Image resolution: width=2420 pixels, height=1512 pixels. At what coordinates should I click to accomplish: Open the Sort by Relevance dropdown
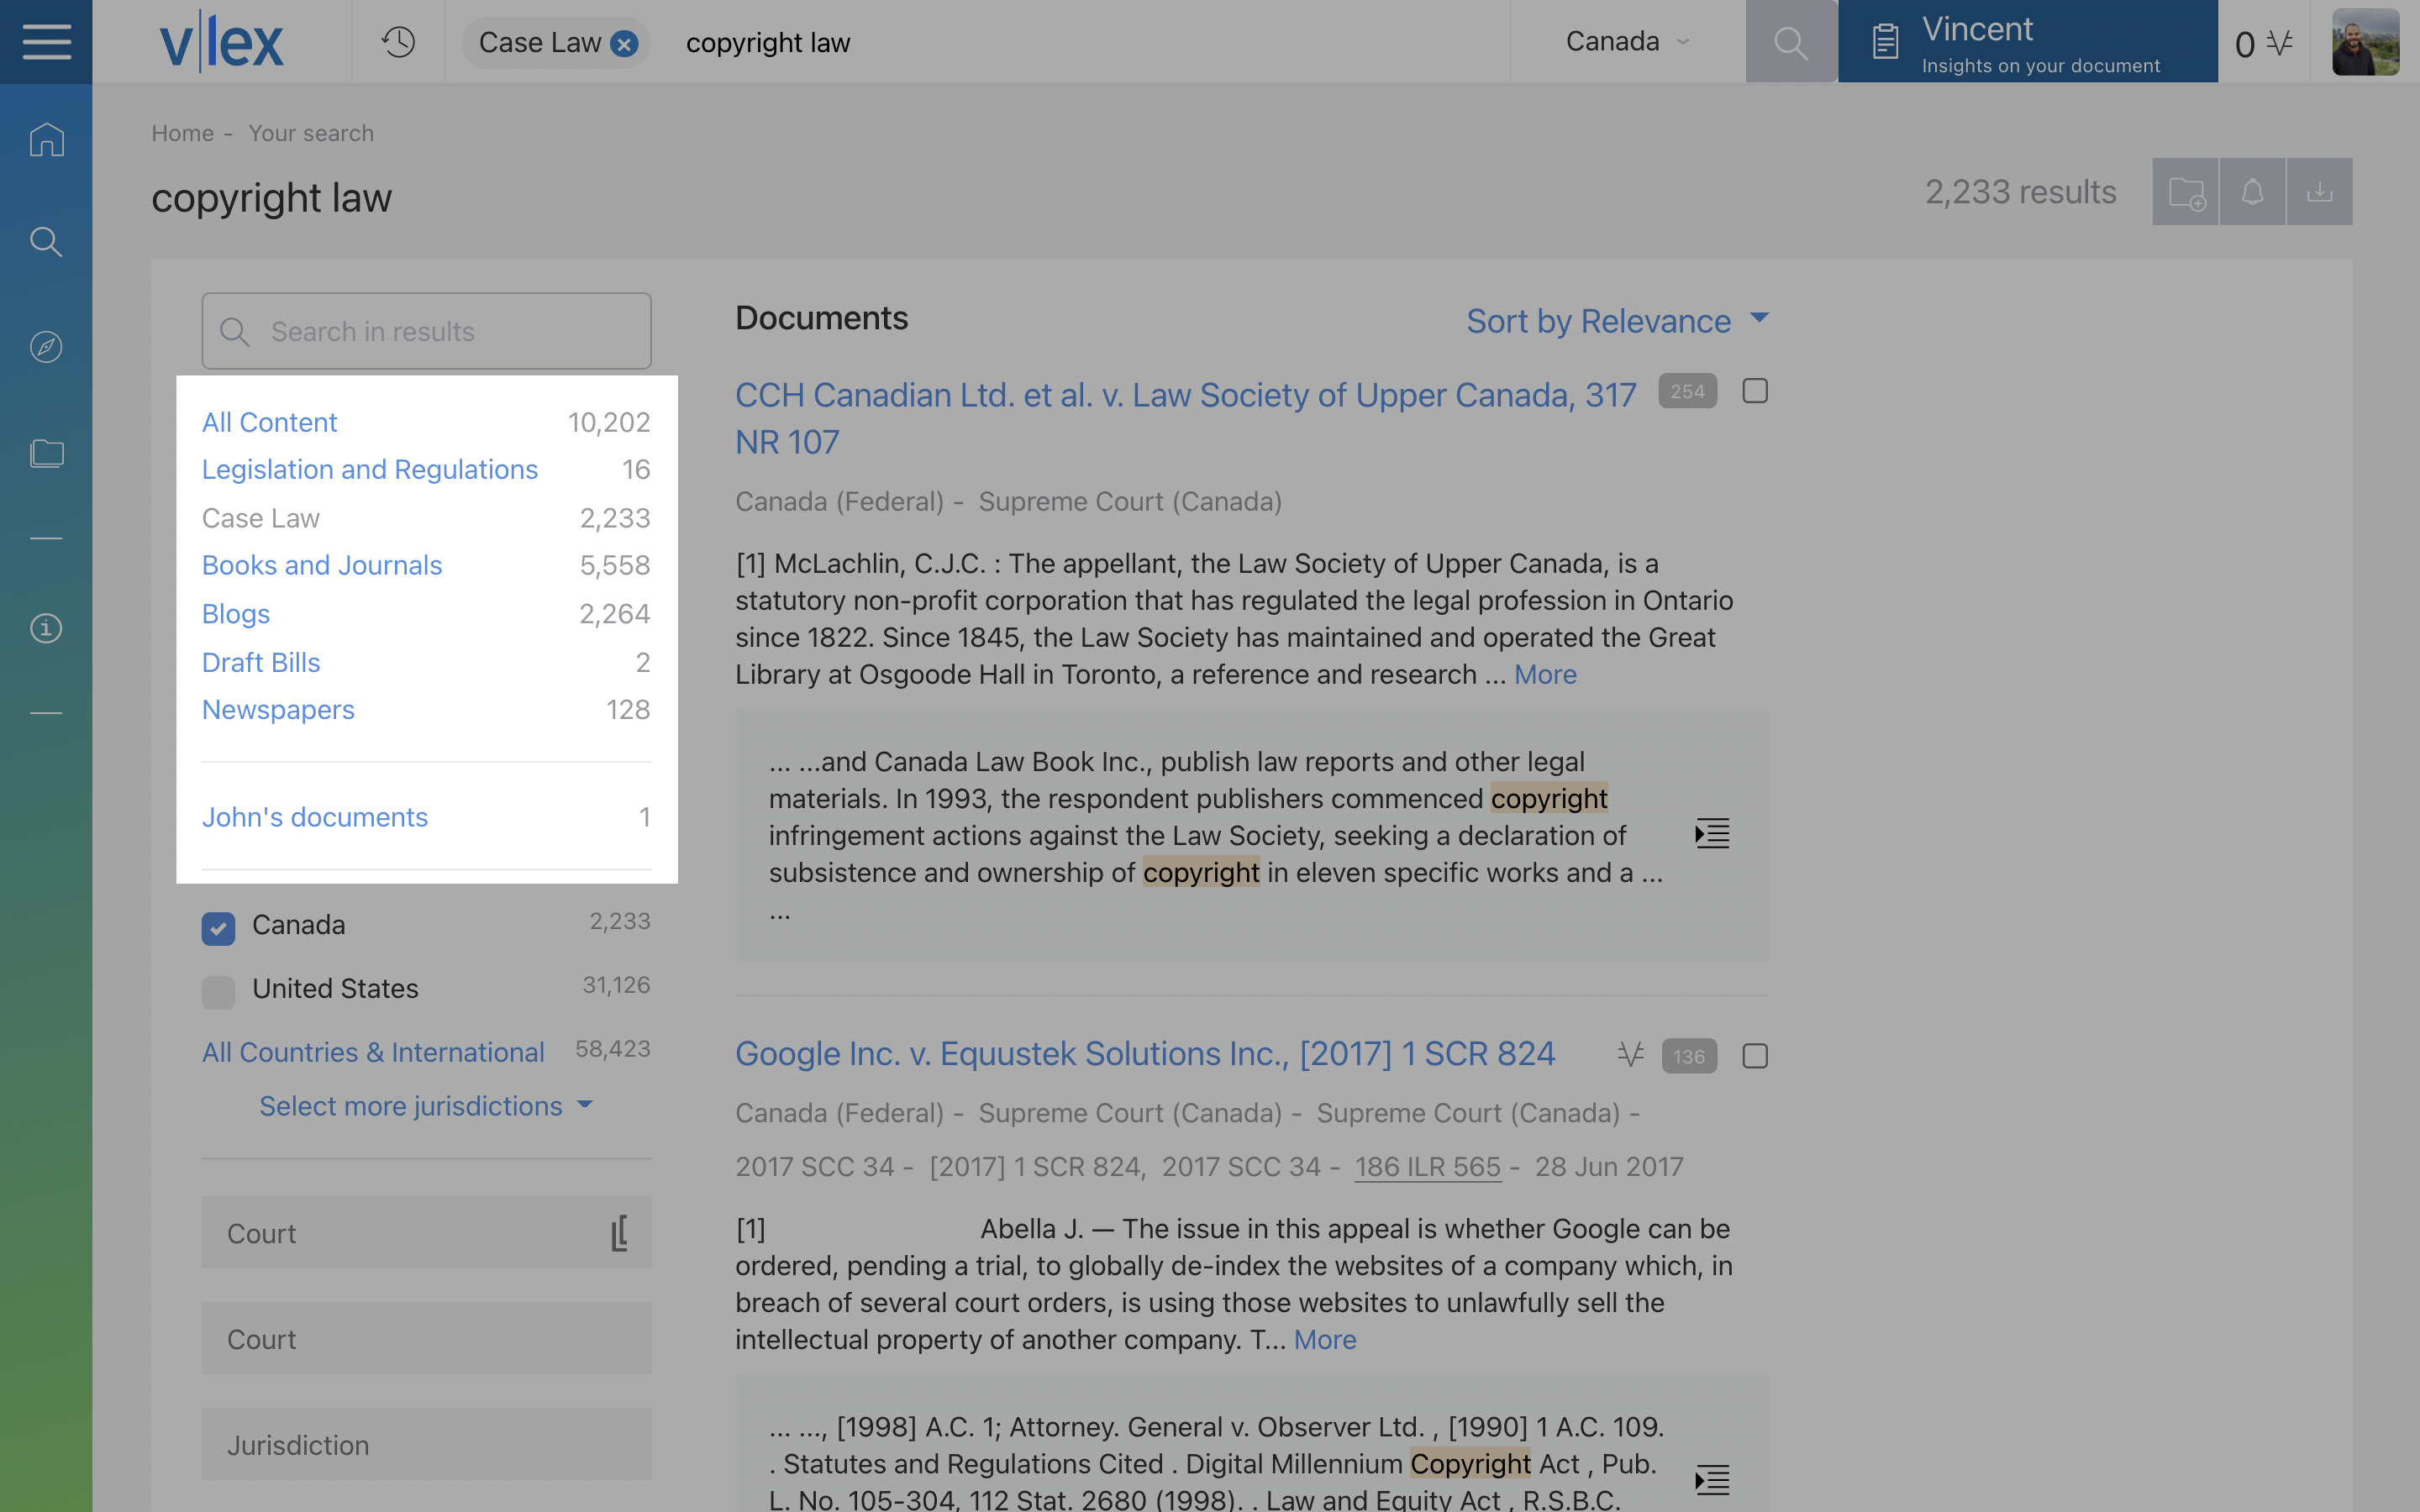[1617, 321]
